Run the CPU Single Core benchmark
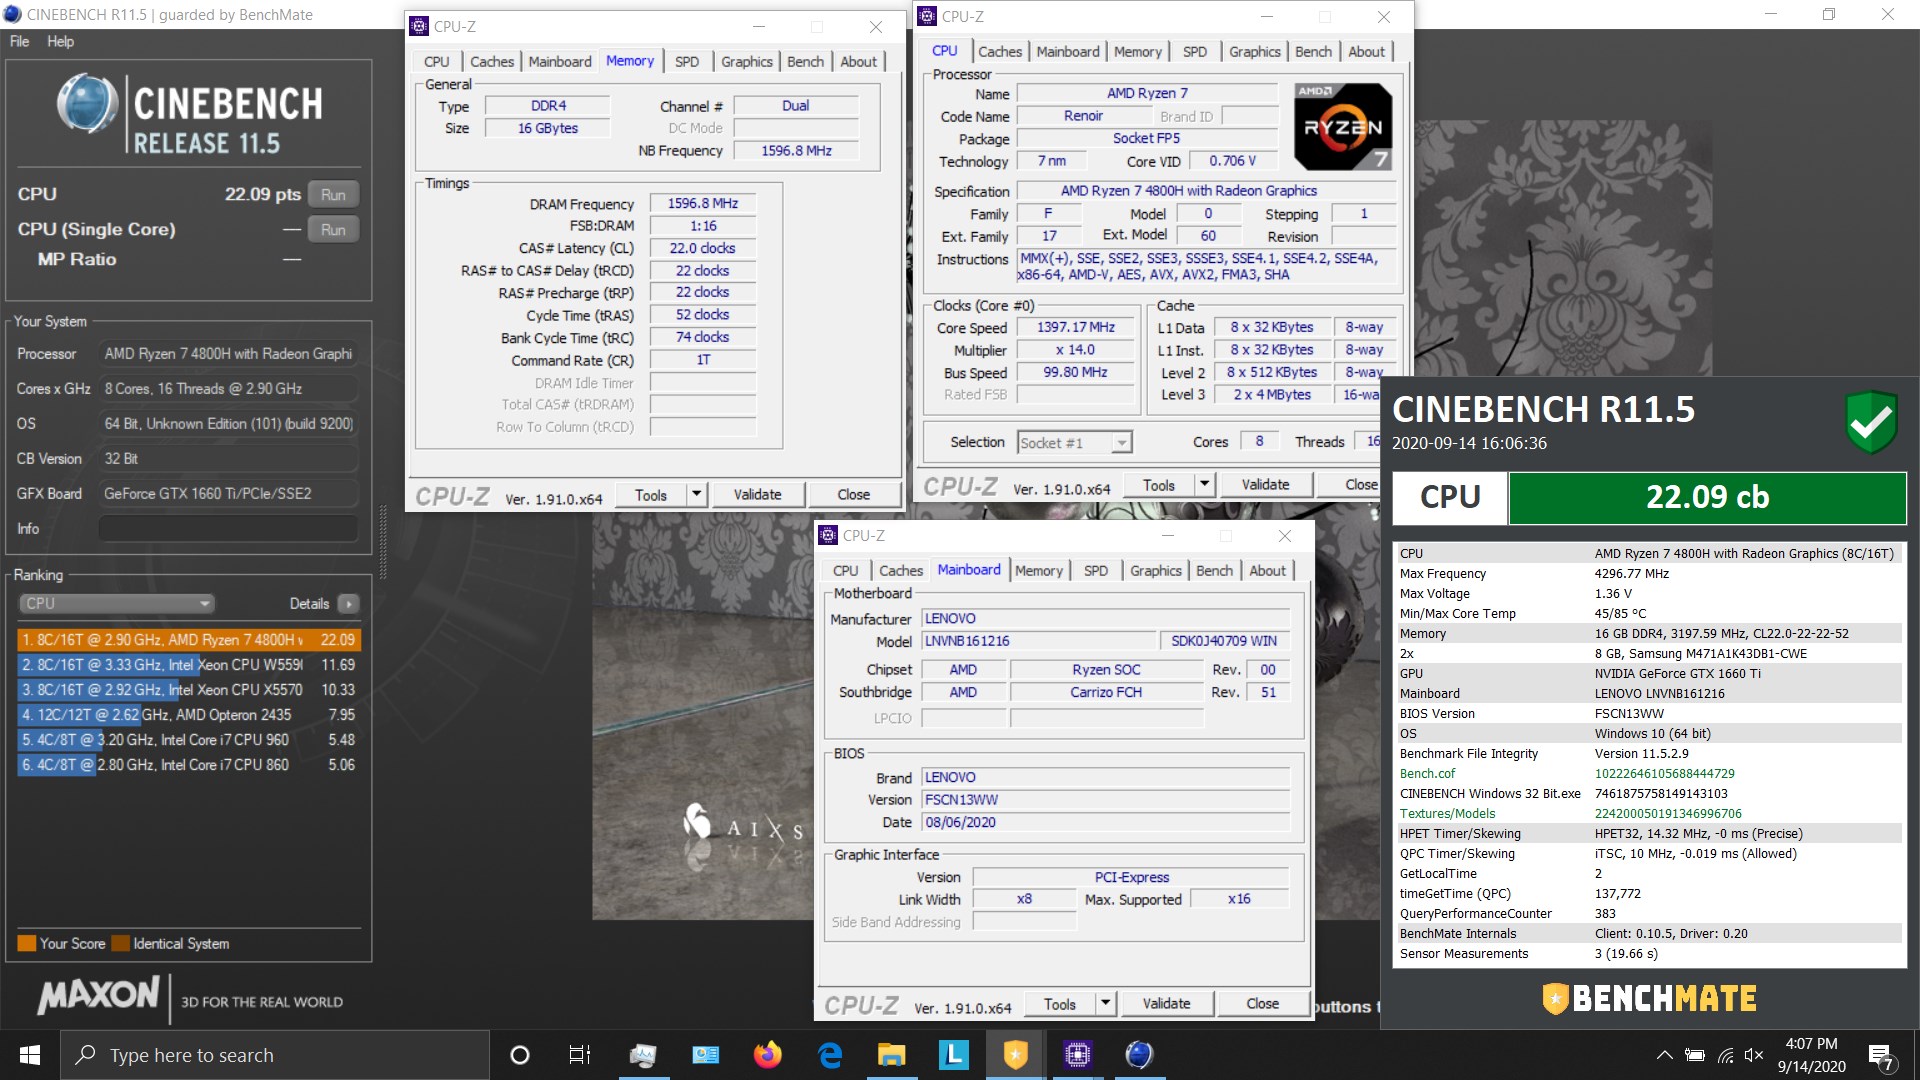 tap(333, 230)
